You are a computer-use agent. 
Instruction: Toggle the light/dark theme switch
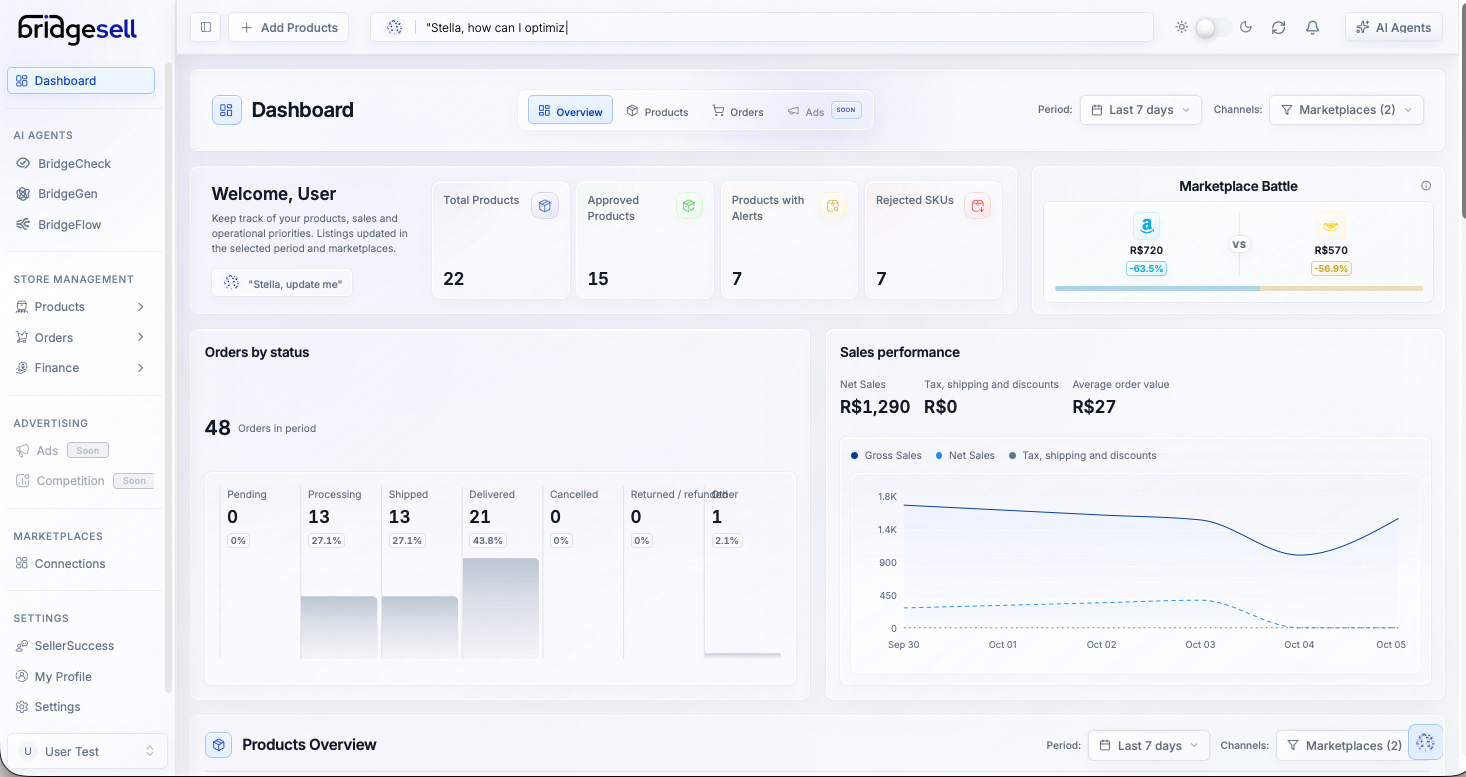point(1213,27)
